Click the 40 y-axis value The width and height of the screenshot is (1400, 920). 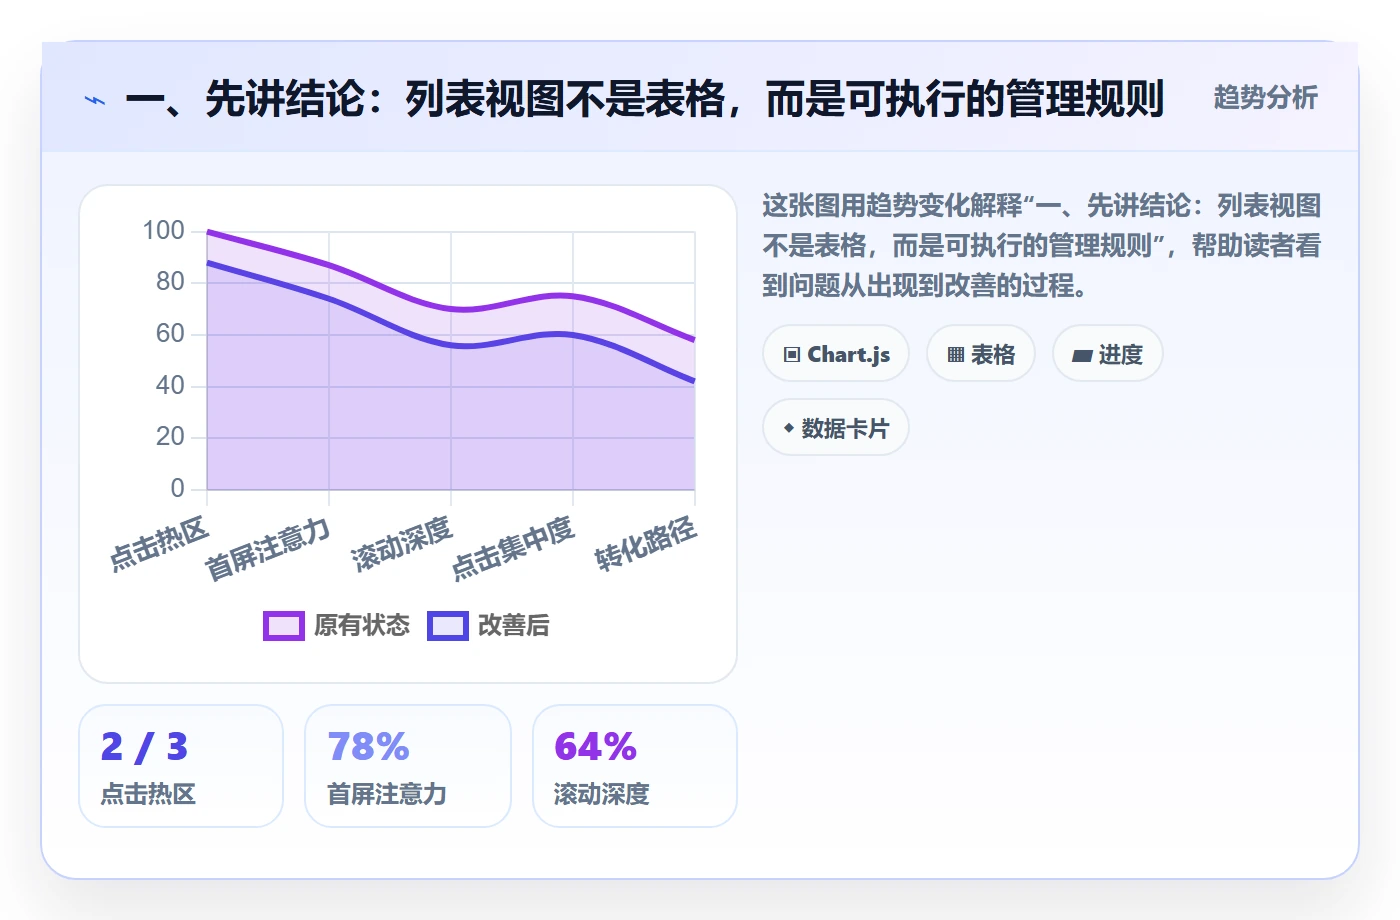click(x=170, y=386)
